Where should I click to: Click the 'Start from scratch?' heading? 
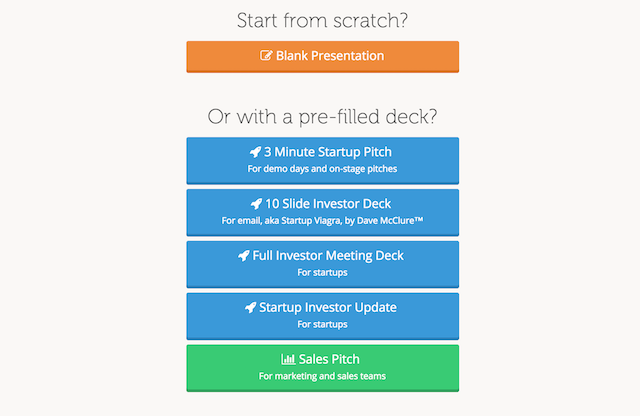tap(322, 20)
